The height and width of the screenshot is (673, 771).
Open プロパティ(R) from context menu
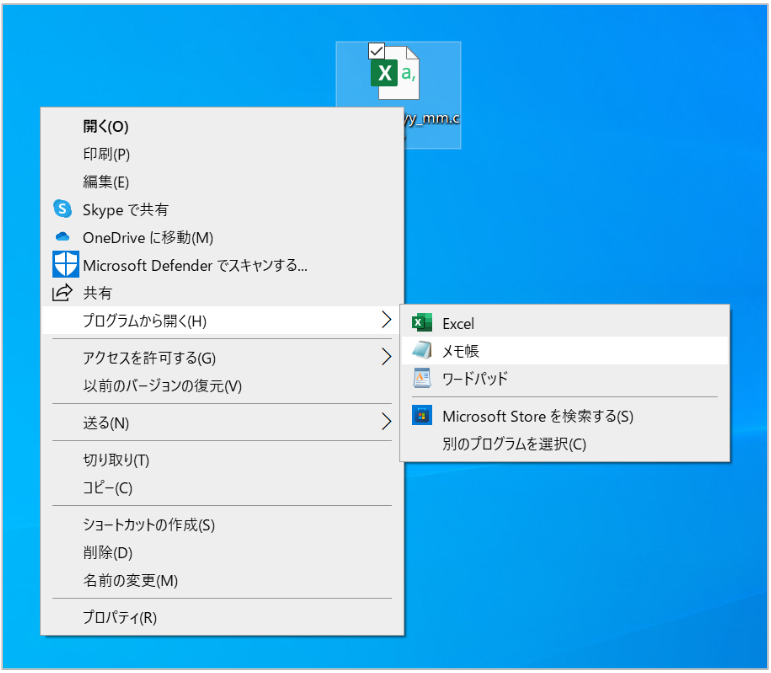click(x=119, y=617)
